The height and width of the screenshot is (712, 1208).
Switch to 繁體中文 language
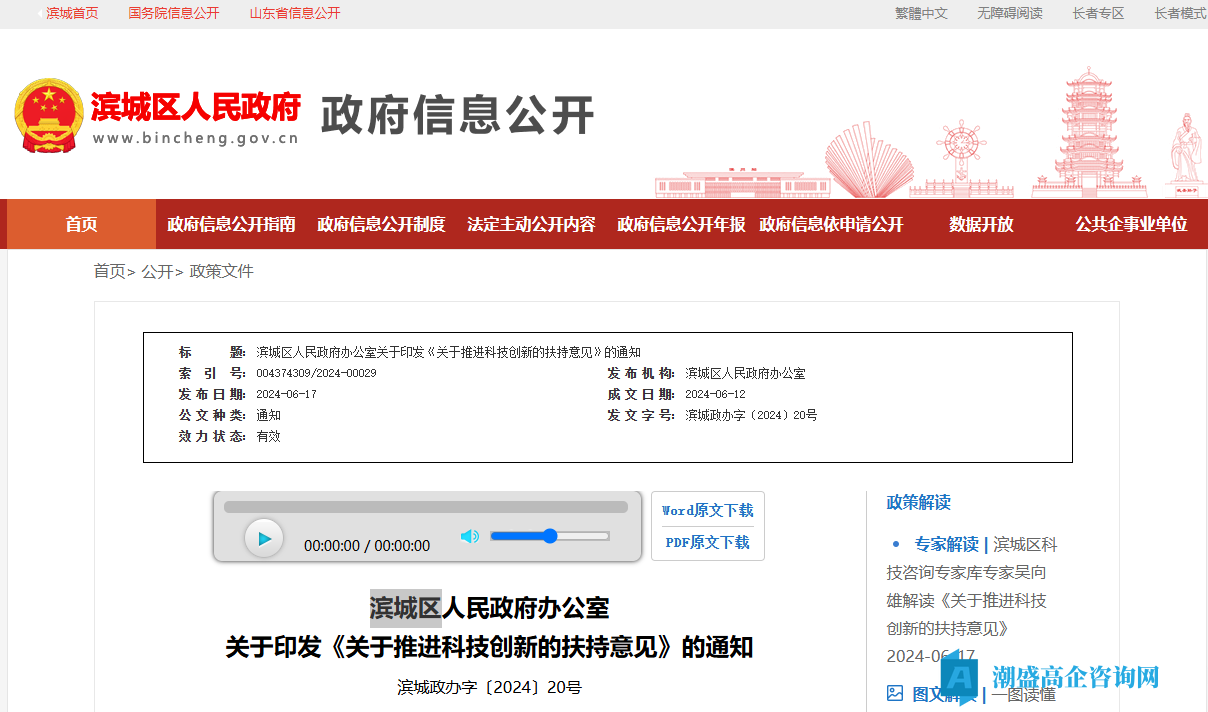coord(921,13)
